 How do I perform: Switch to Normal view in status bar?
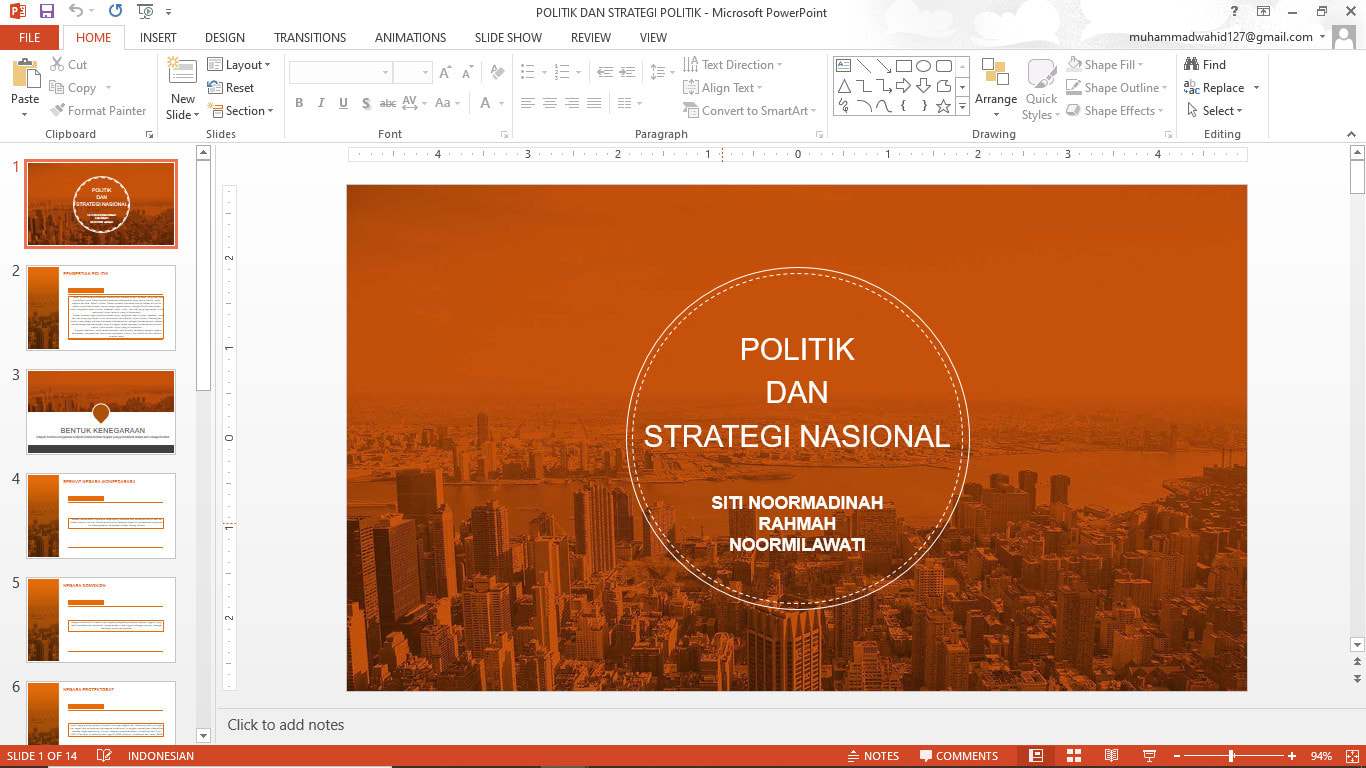(x=1036, y=756)
